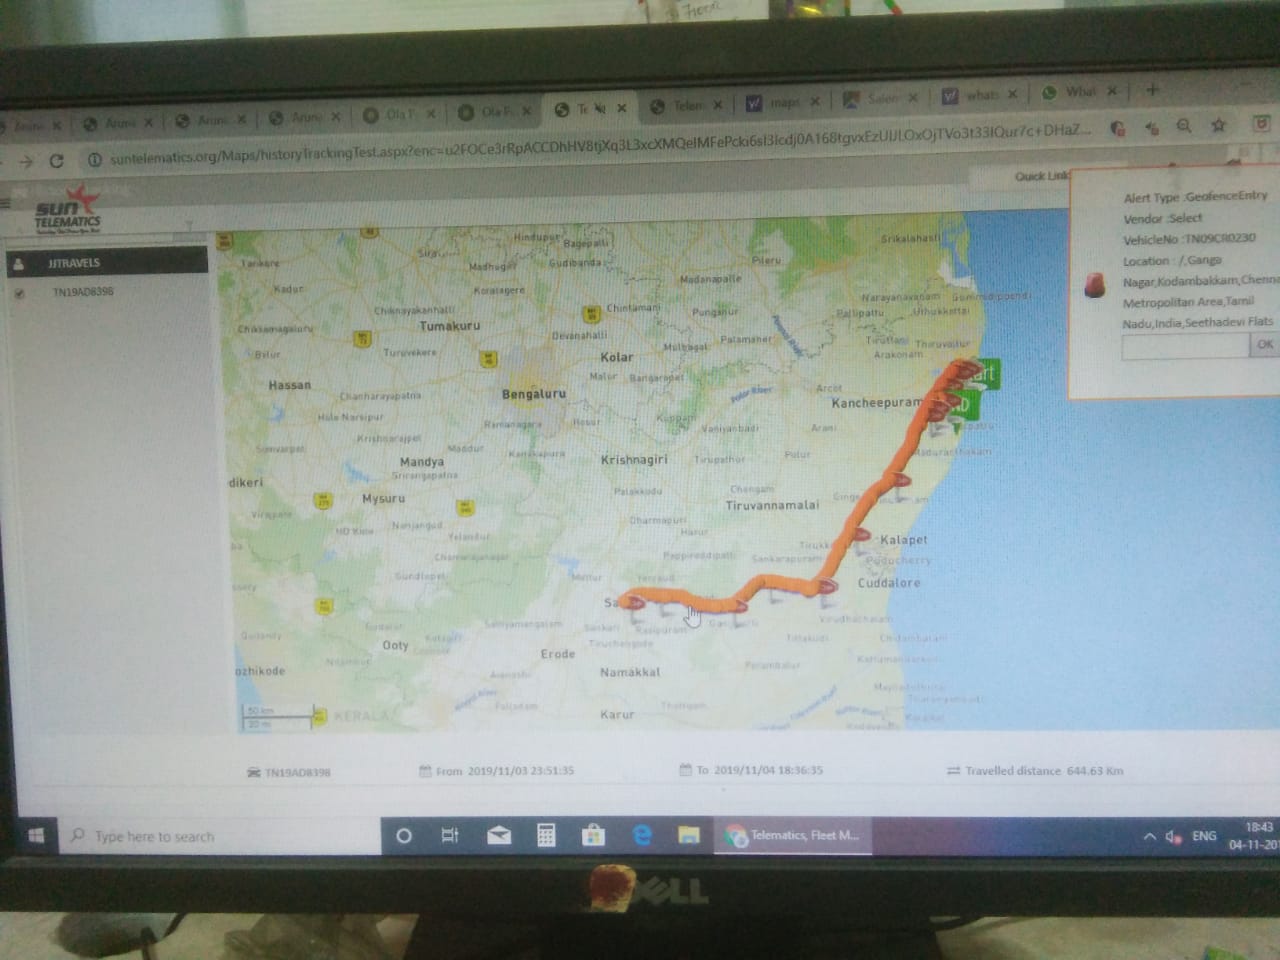The height and width of the screenshot is (960, 1280).
Task: Reload the page with the refresh icon
Action: 57,160
